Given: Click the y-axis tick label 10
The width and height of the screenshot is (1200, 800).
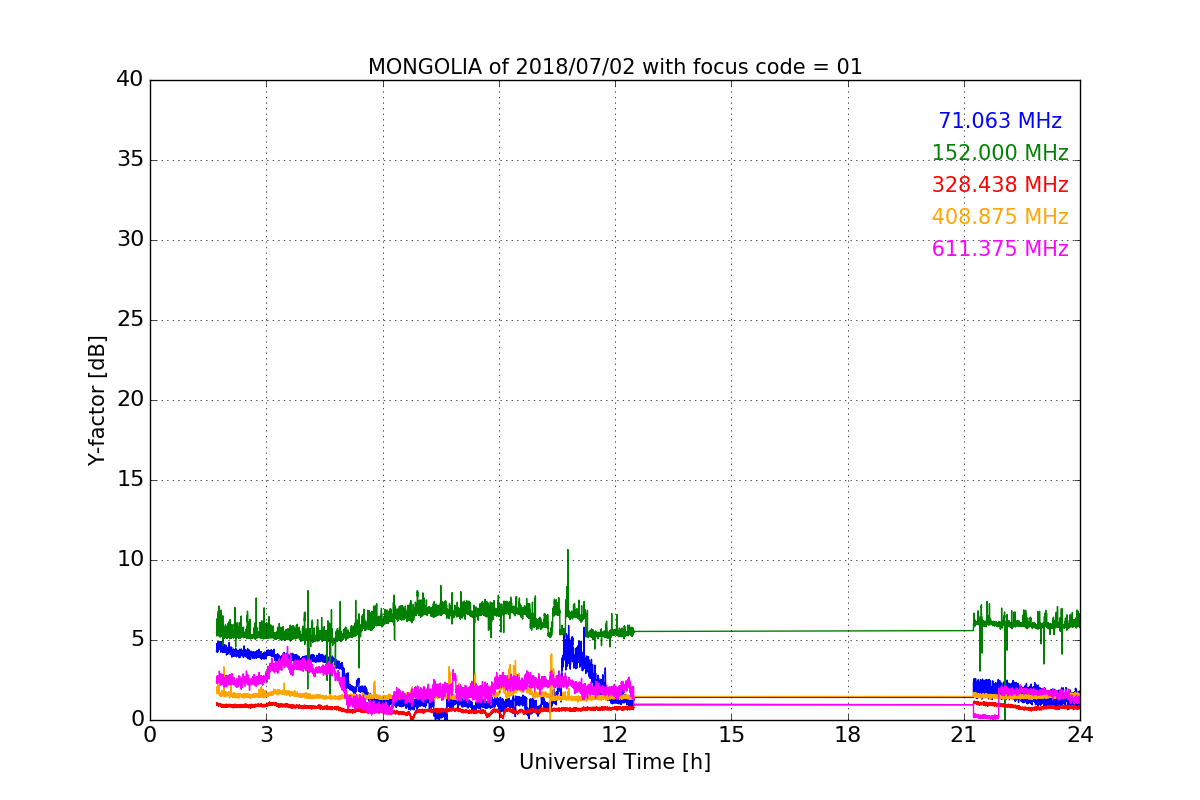Looking at the screenshot, I should pyautogui.click(x=130, y=560).
